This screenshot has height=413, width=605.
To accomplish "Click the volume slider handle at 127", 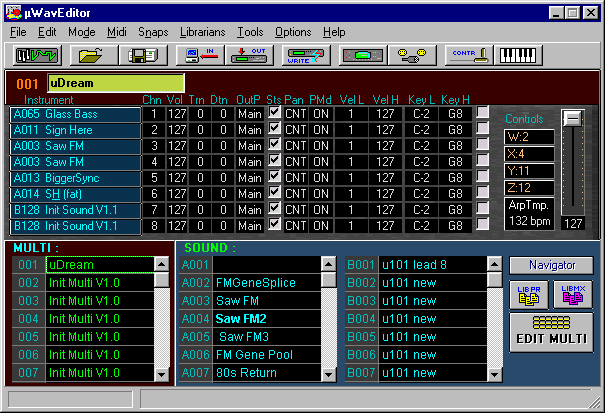I will pyautogui.click(x=573, y=118).
